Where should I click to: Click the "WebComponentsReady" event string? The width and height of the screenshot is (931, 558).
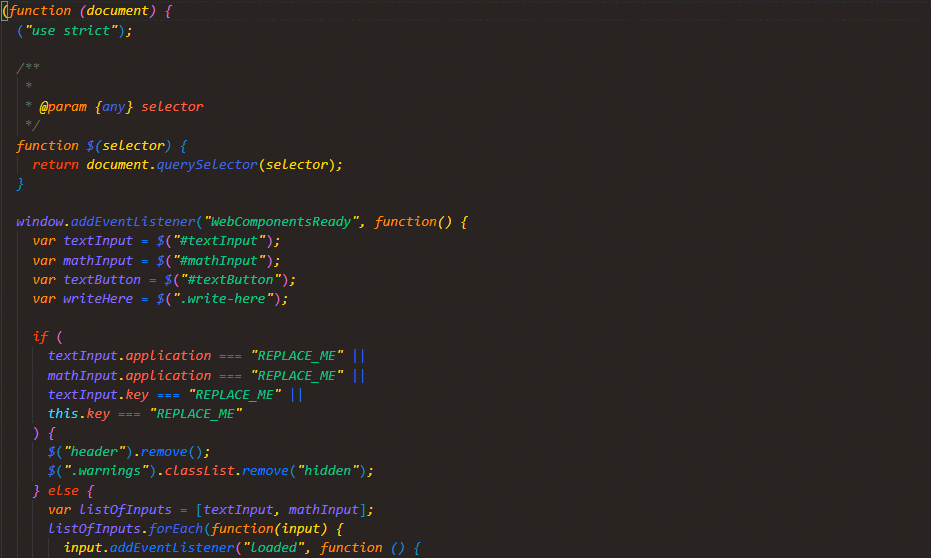282,222
